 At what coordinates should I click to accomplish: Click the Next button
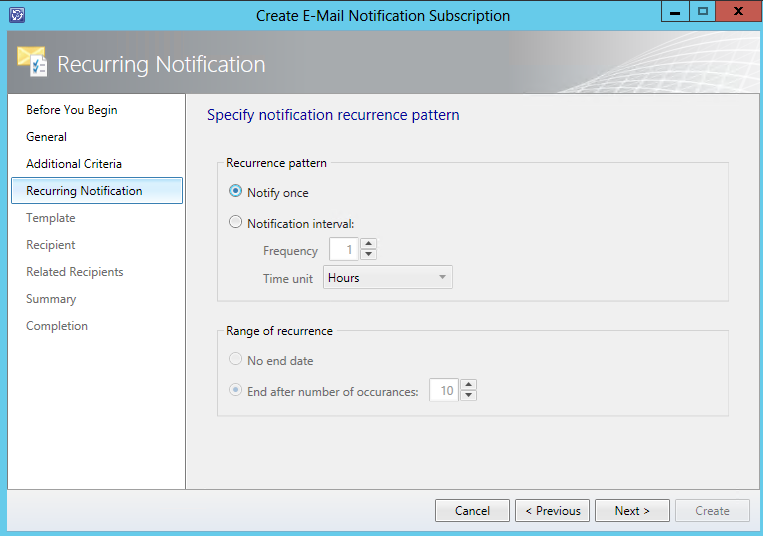tap(632, 511)
